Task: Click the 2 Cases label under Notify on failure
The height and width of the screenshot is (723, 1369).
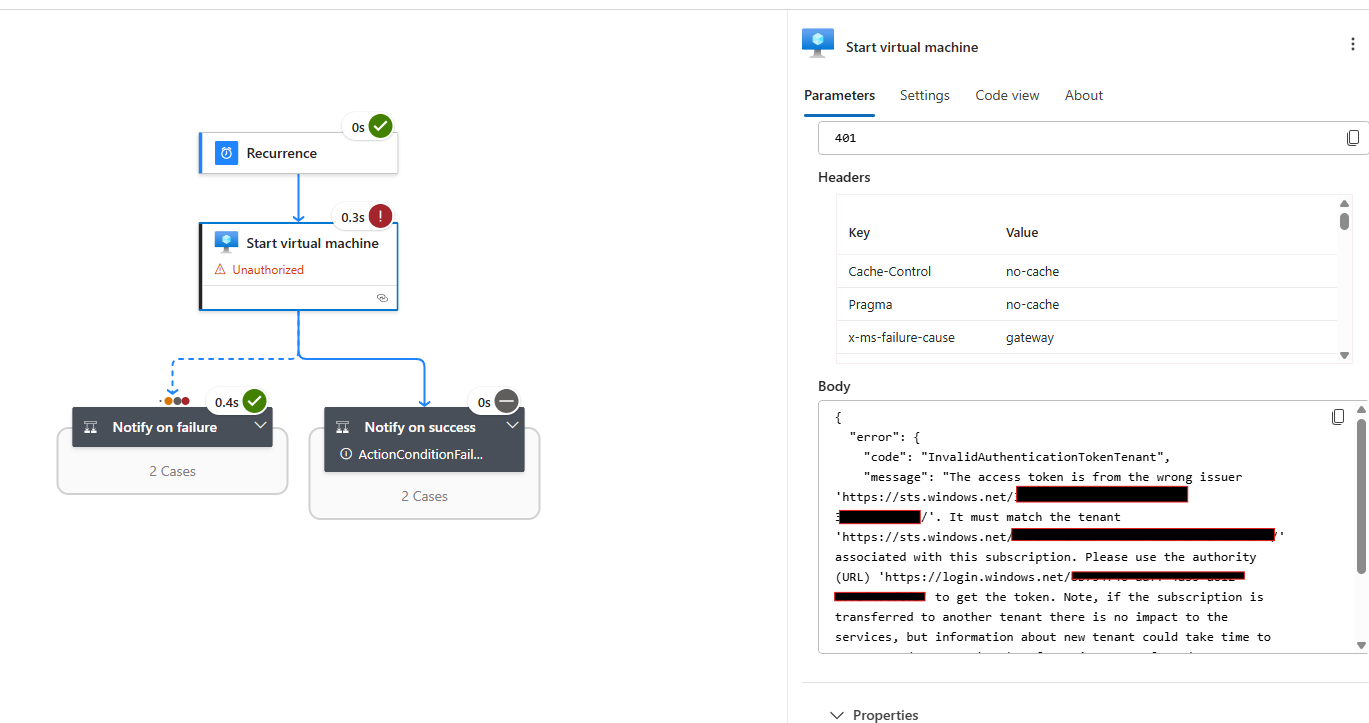Action: (172, 471)
